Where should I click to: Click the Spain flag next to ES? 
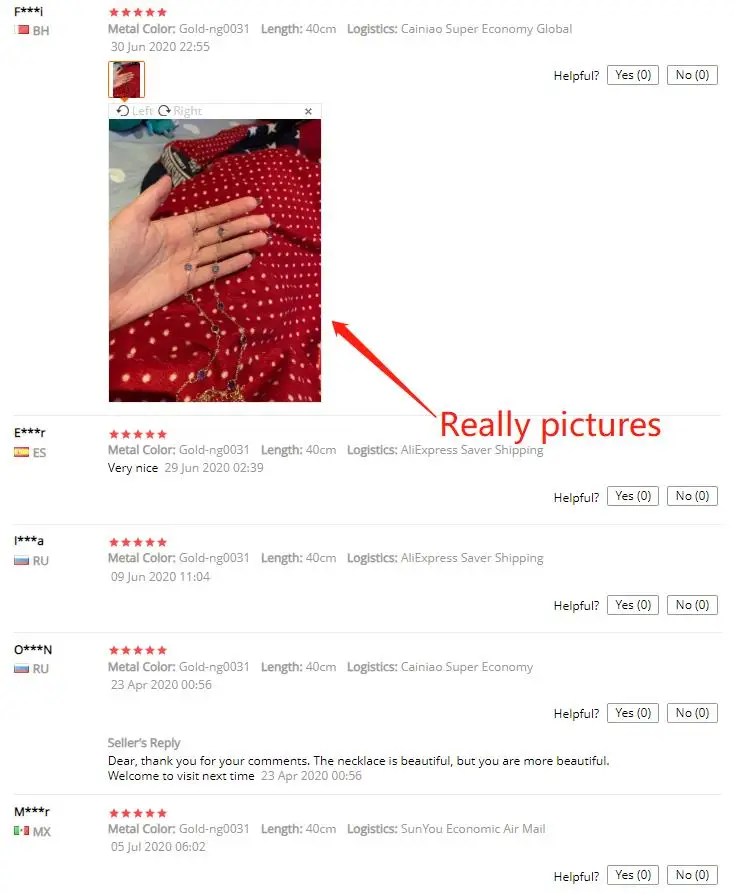tap(22, 452)
